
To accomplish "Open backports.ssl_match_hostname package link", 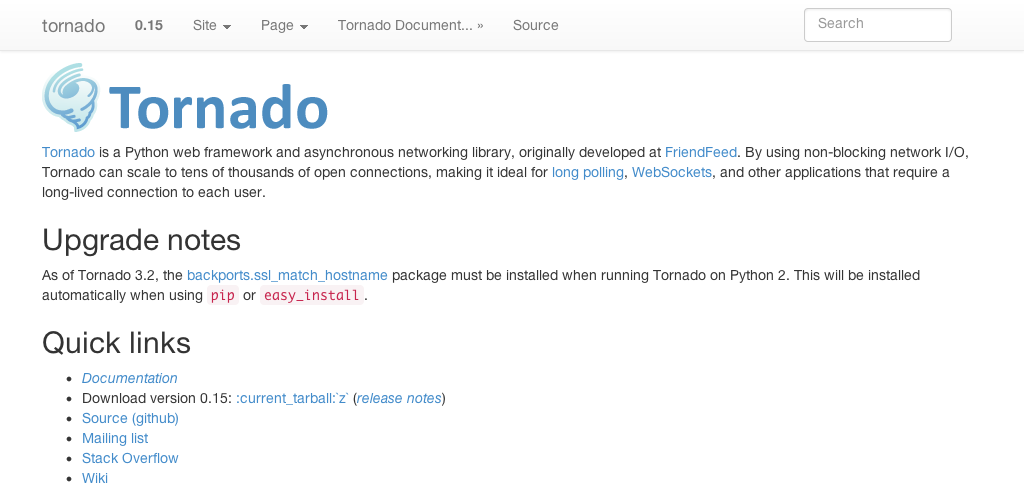I will point(287,275).
